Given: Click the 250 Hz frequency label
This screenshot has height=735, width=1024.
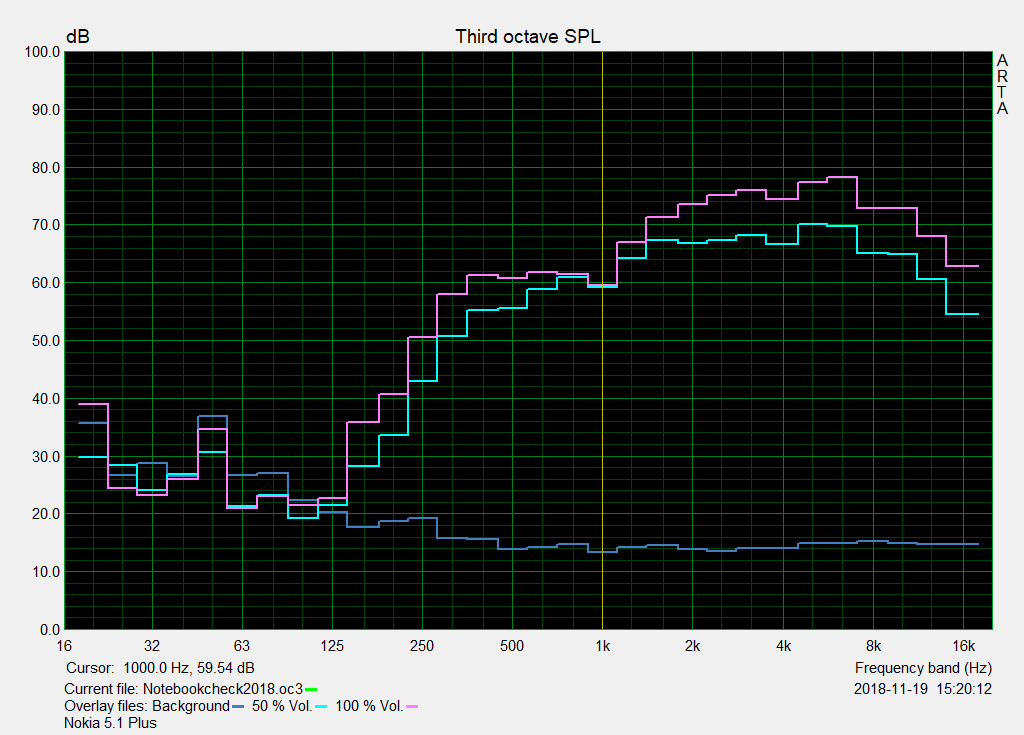Looking at the screenshot, I should click(x=422, y=646).
